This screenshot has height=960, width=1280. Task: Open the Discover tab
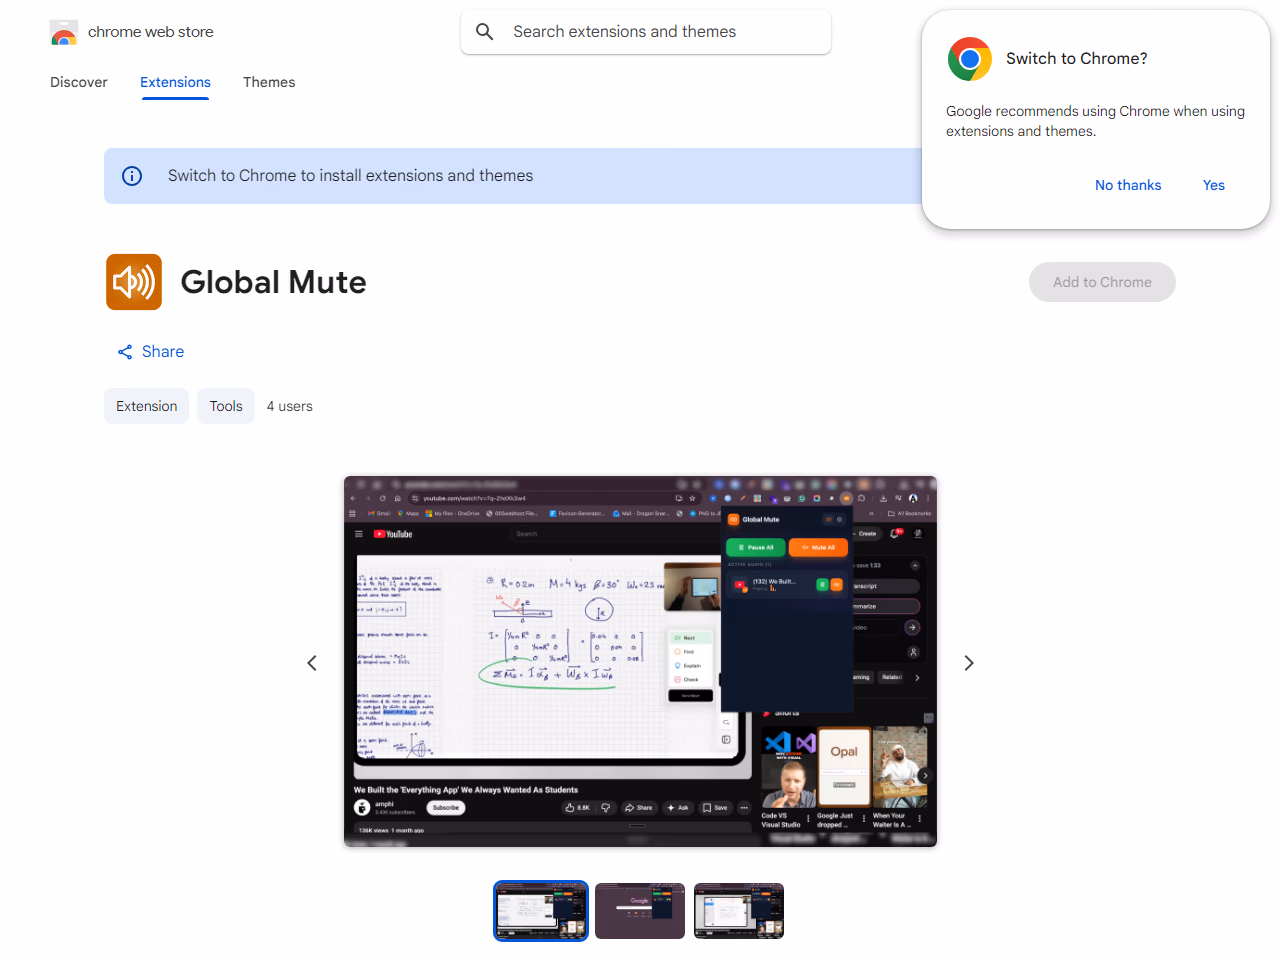click(79, 82)
